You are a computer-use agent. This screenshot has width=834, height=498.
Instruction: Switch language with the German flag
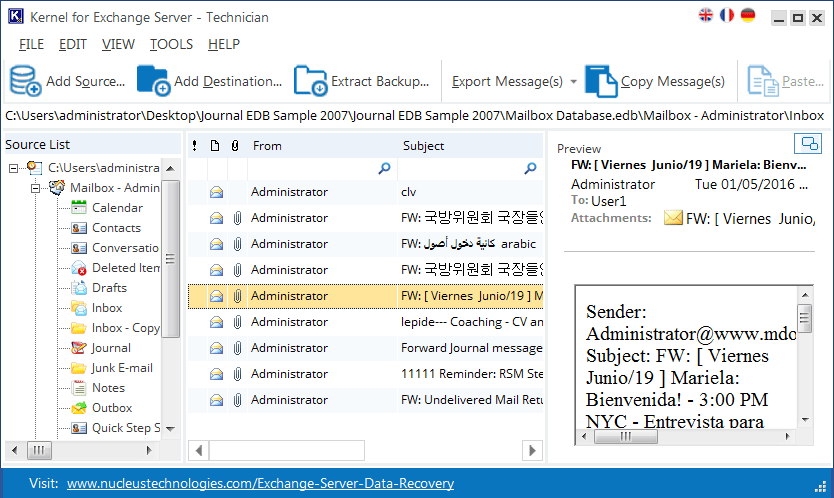point(748,15)
